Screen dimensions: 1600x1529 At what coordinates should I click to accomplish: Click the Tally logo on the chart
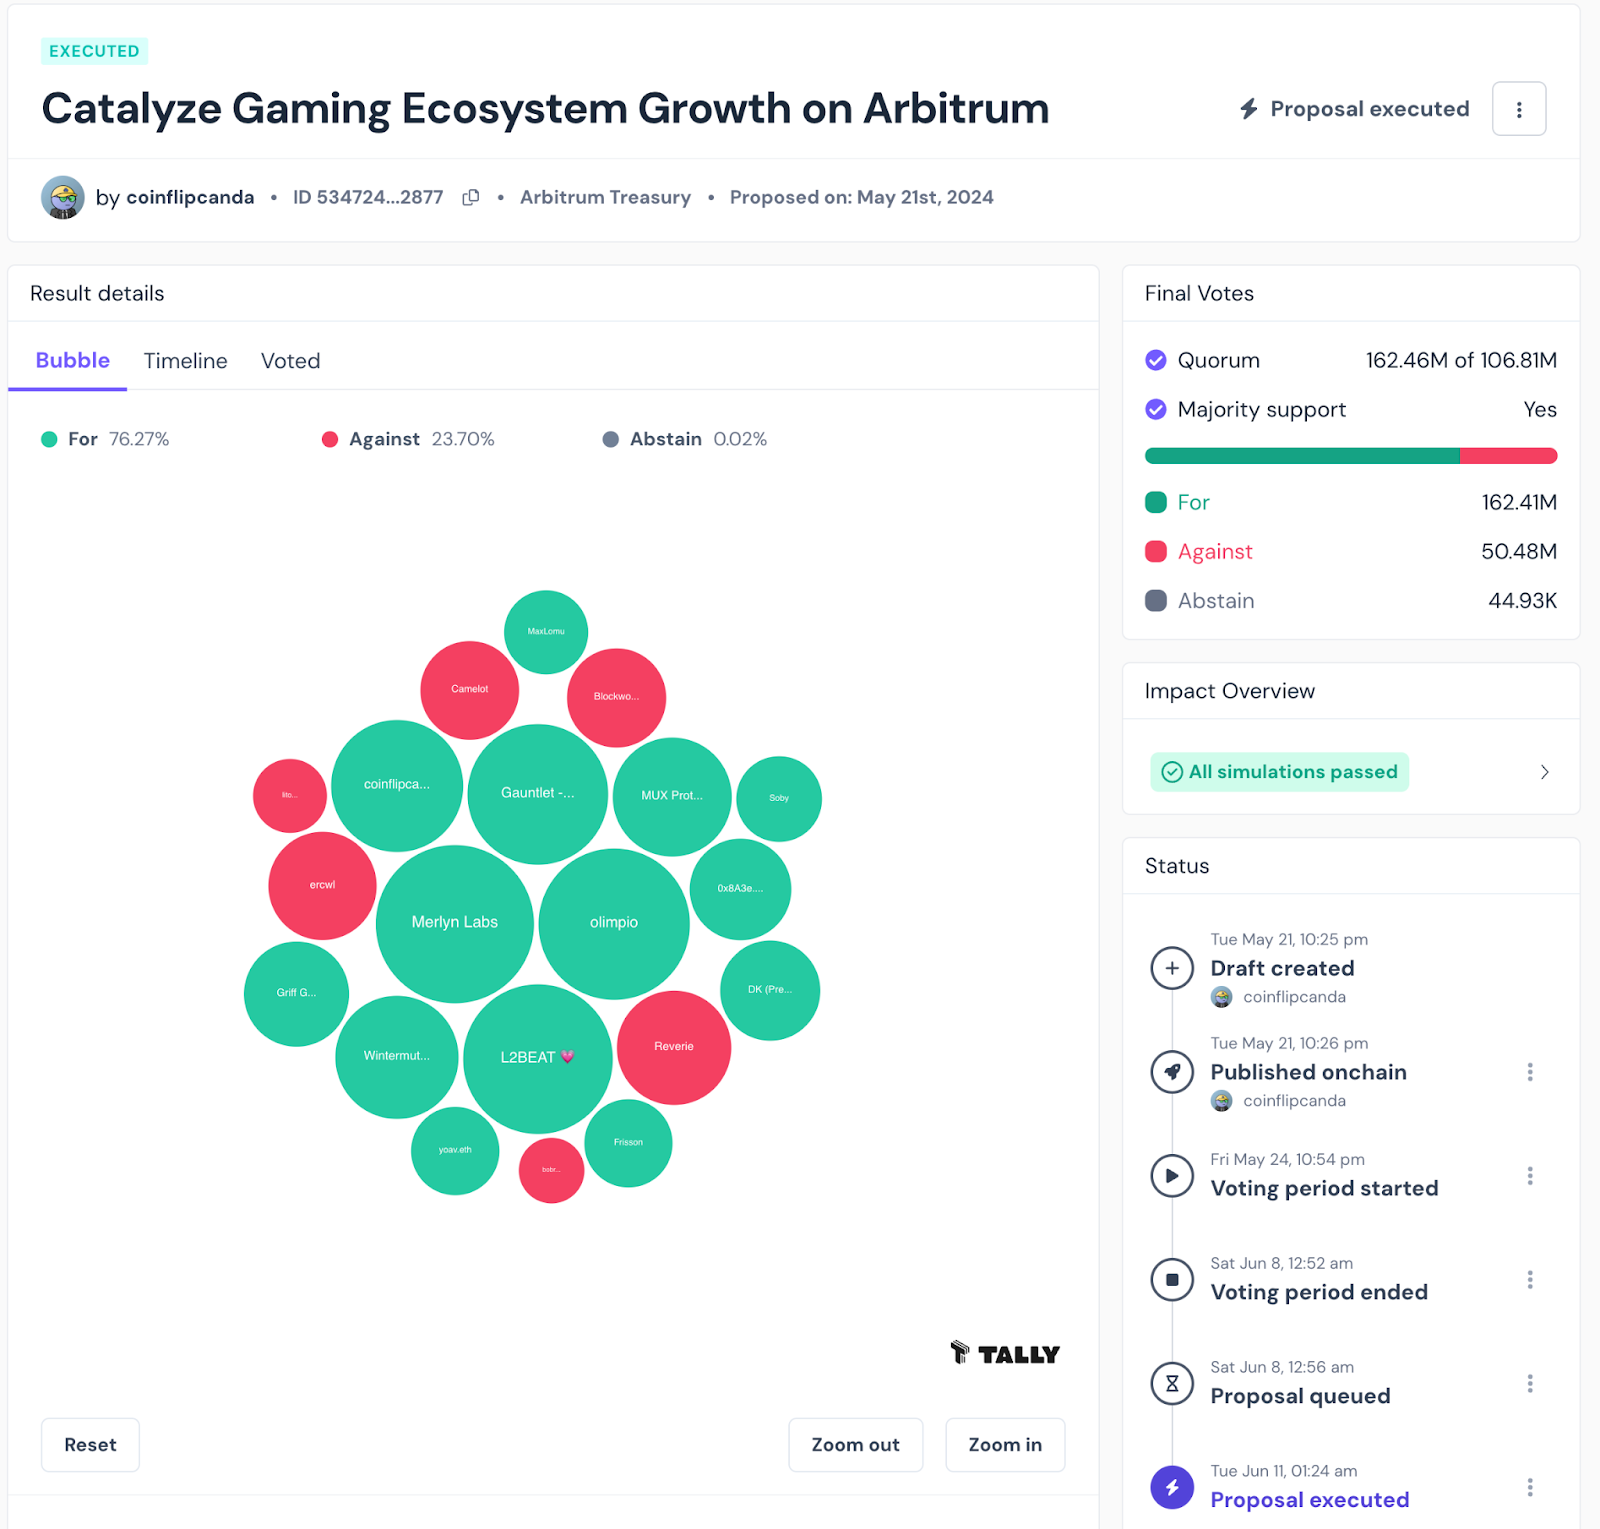coord(1004,1353)
